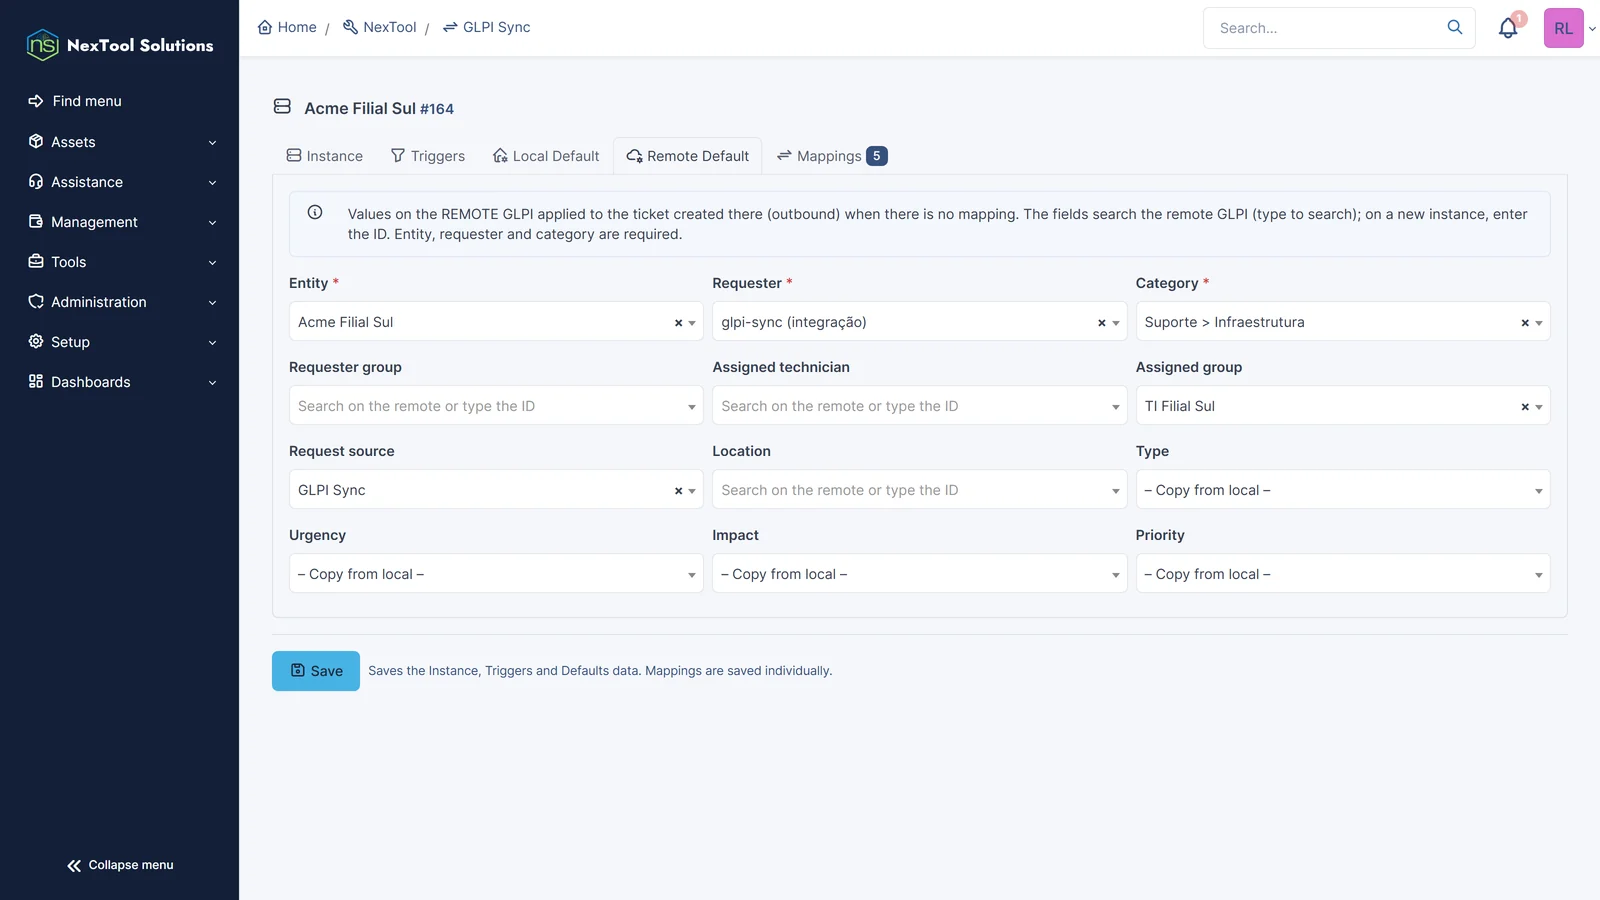Open the Entity dropdown showing Acme Filial Sul

click(496, 322)
